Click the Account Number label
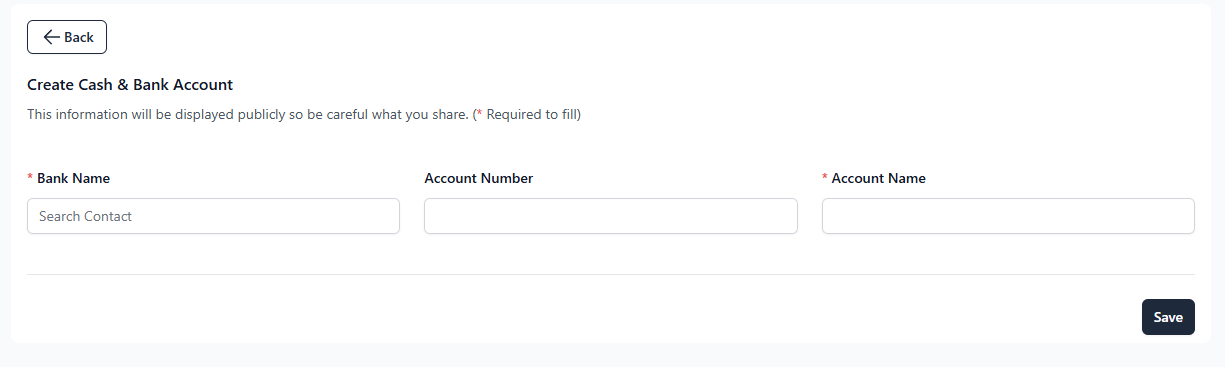The width and height of the screenshot is (1225, 367). click(479, 178)
